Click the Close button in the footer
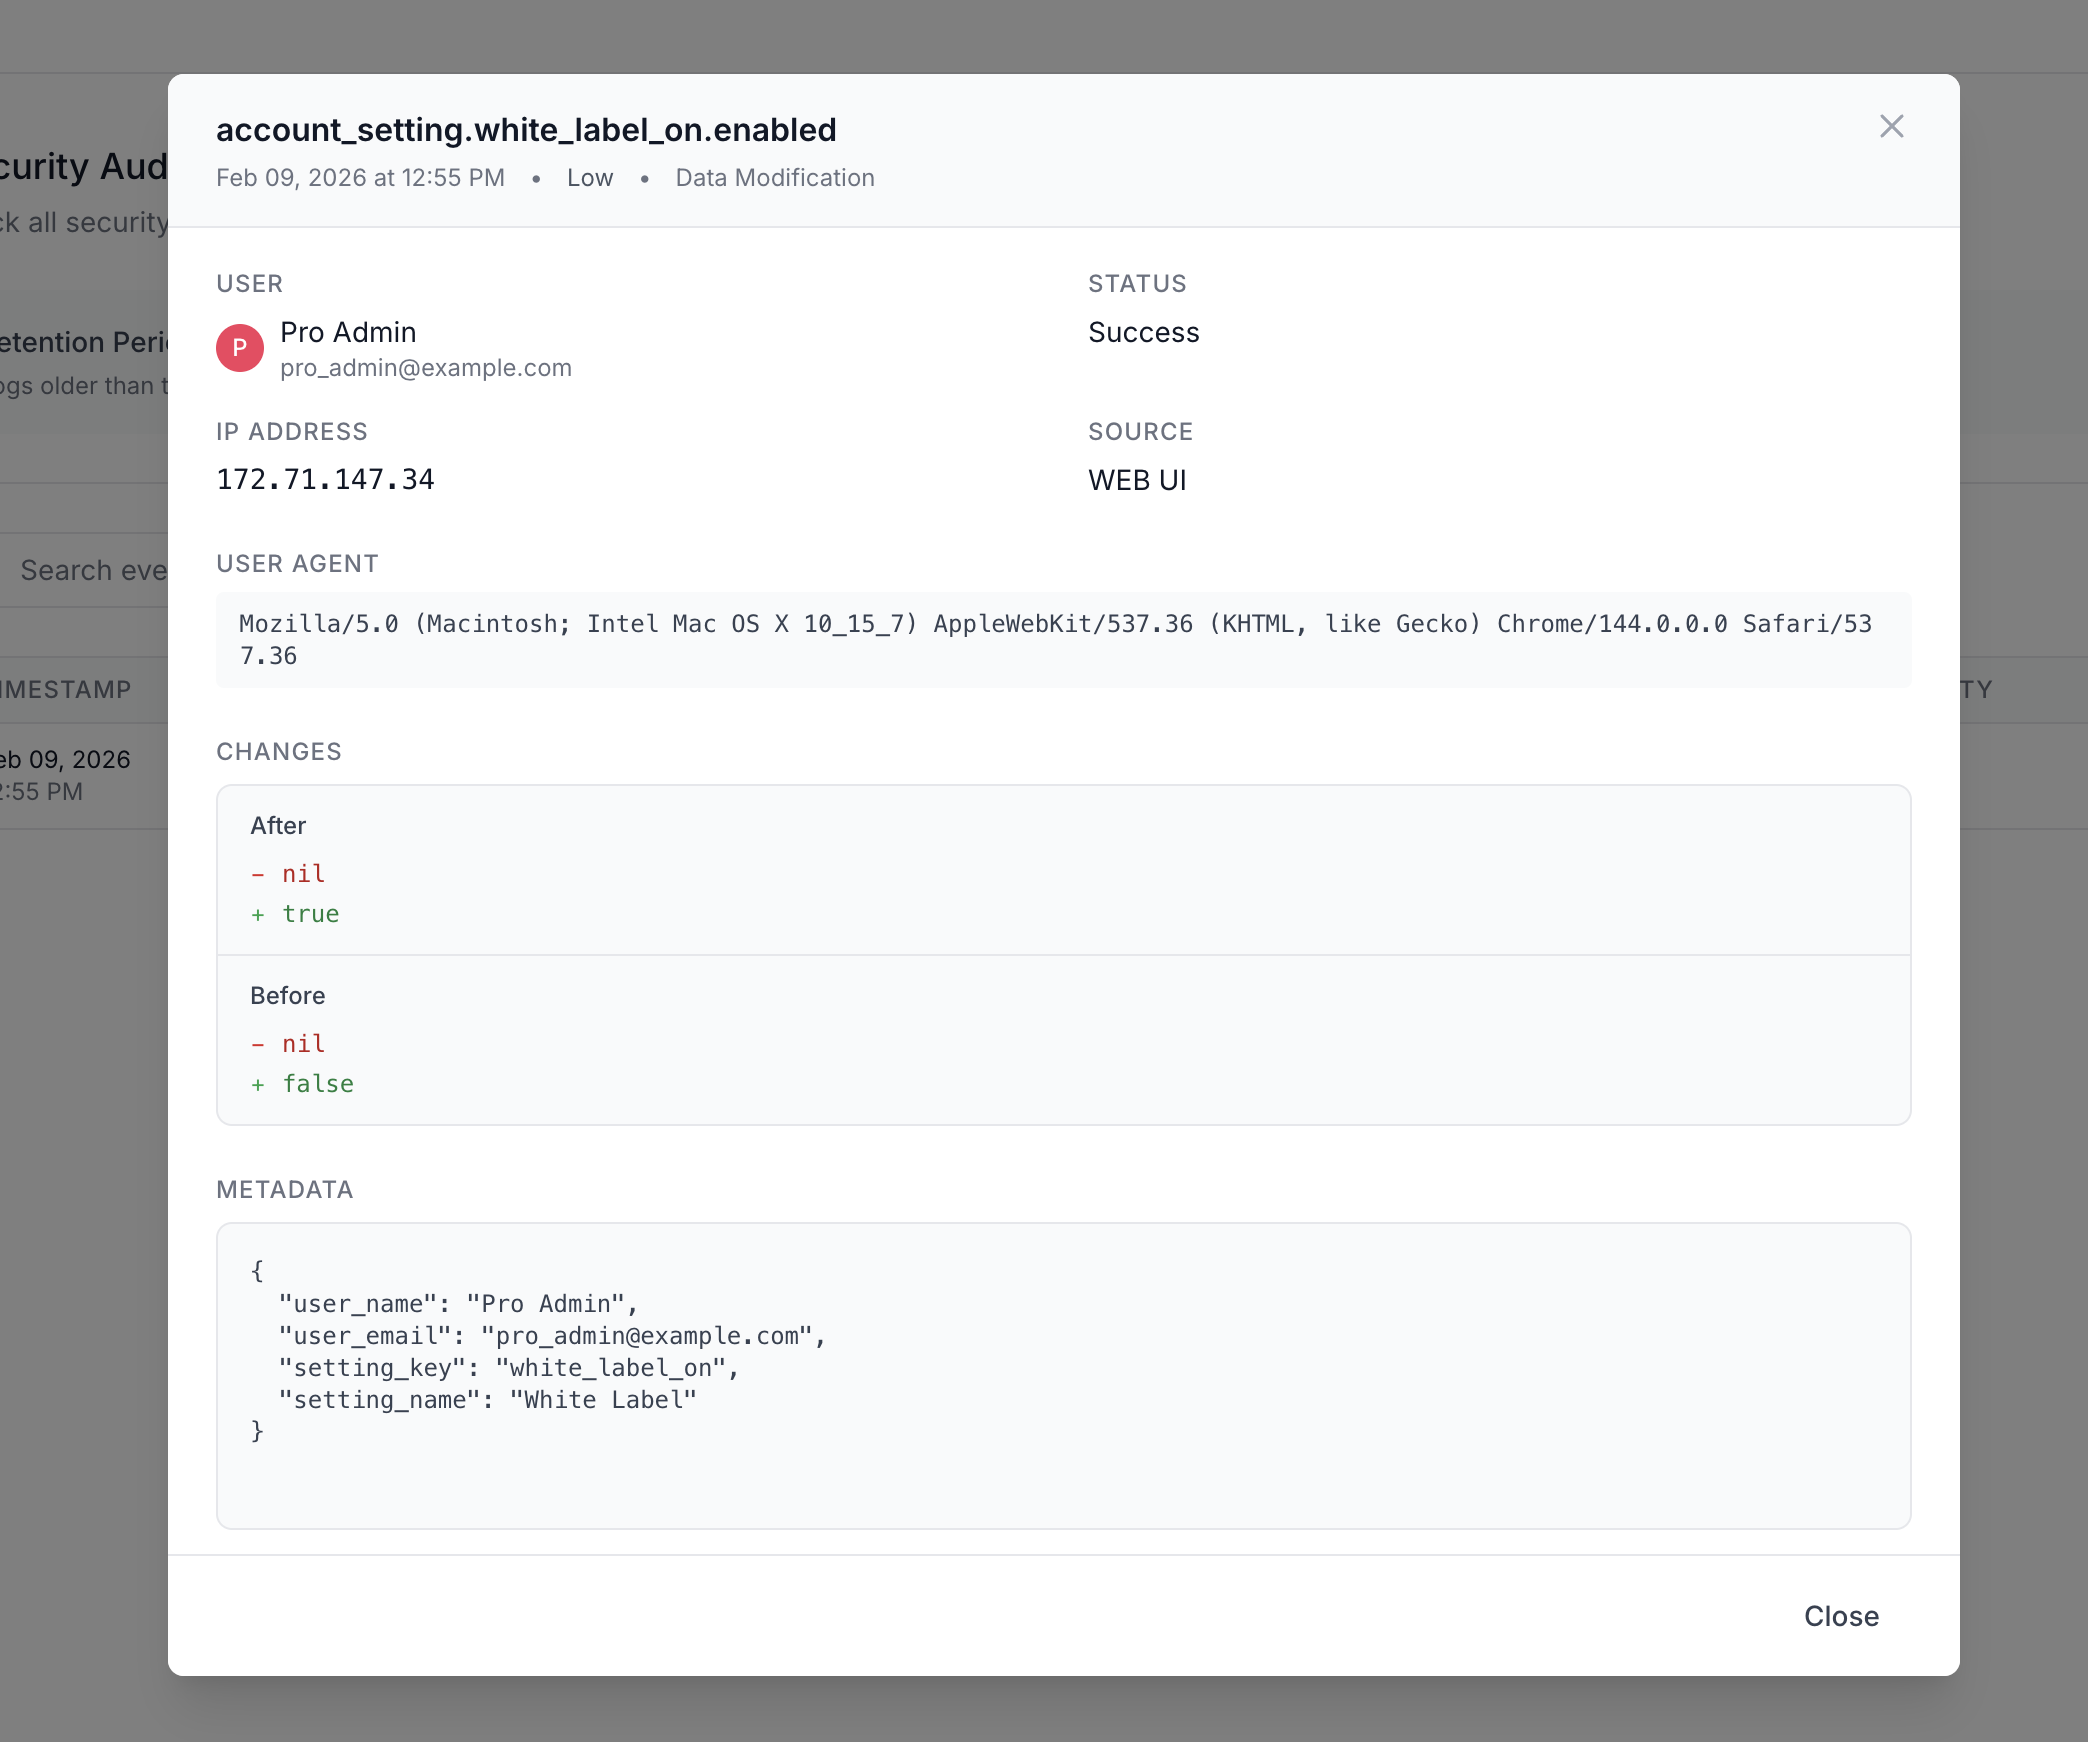This screenshot has width=2088, height=1742. pos(1840,1616)
